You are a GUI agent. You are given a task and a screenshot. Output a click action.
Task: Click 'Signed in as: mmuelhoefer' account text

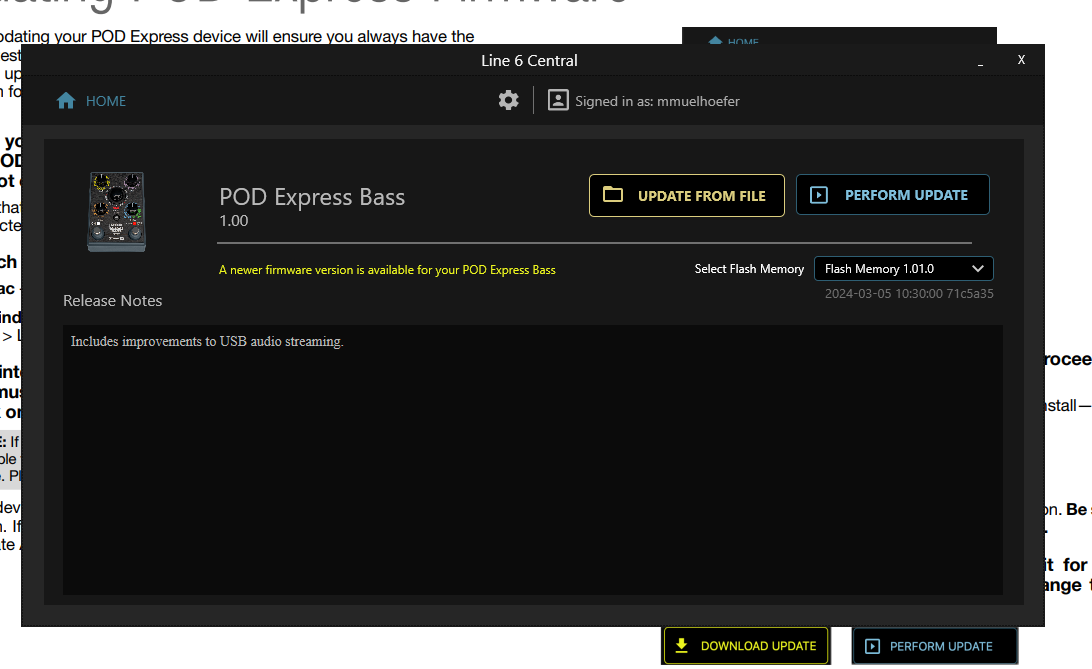tap(657, 101)
